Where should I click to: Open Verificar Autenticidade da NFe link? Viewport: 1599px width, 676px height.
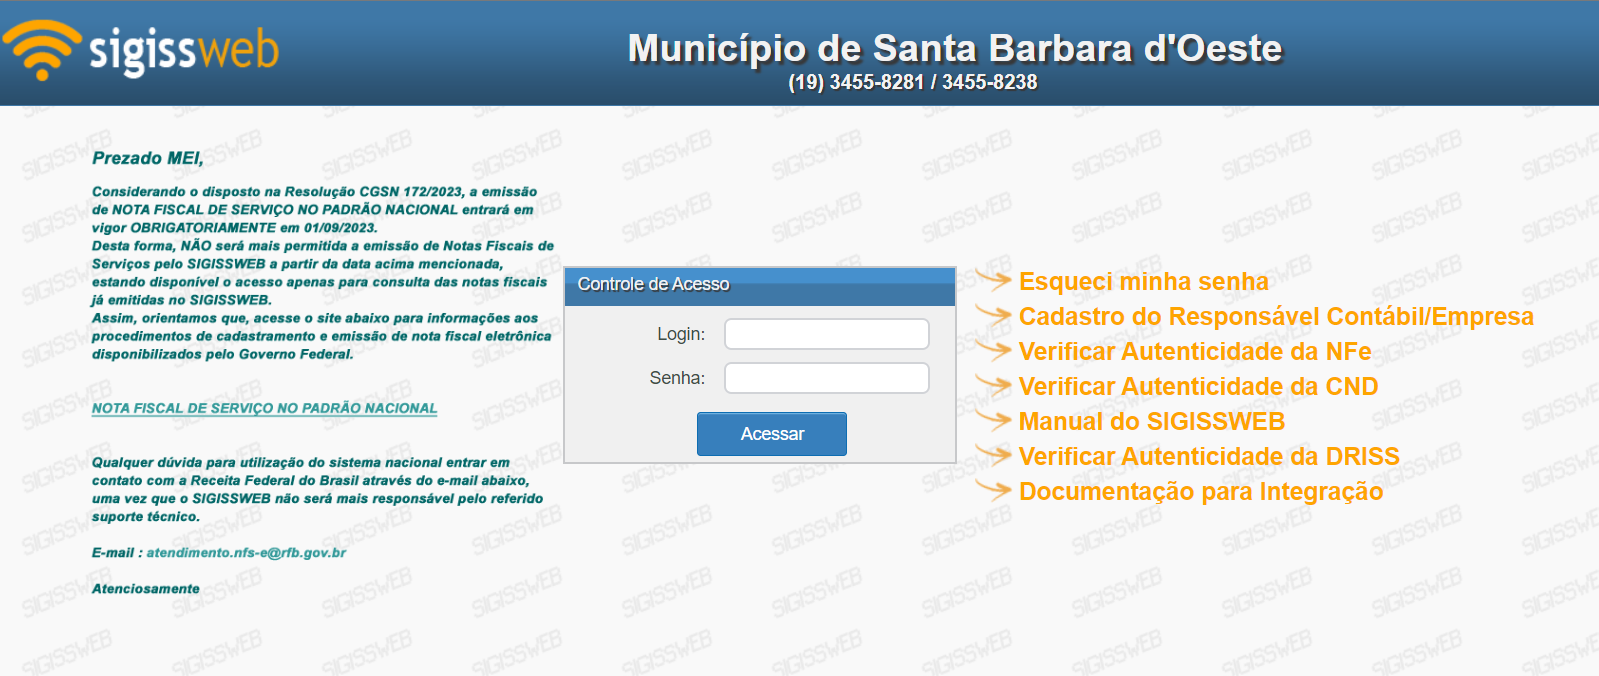(x=1195, y=352)
